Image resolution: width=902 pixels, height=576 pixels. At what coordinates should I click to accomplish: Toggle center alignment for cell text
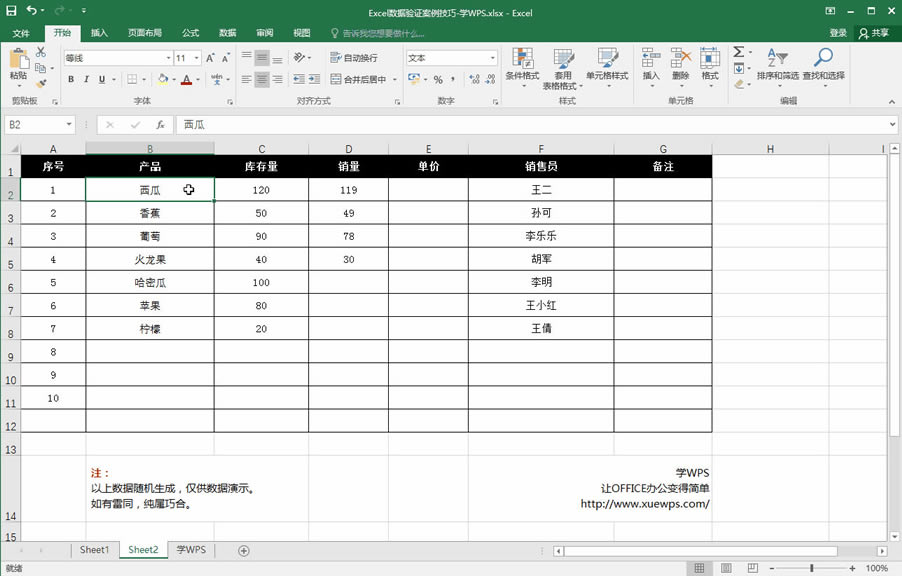(x=262, y=79)
